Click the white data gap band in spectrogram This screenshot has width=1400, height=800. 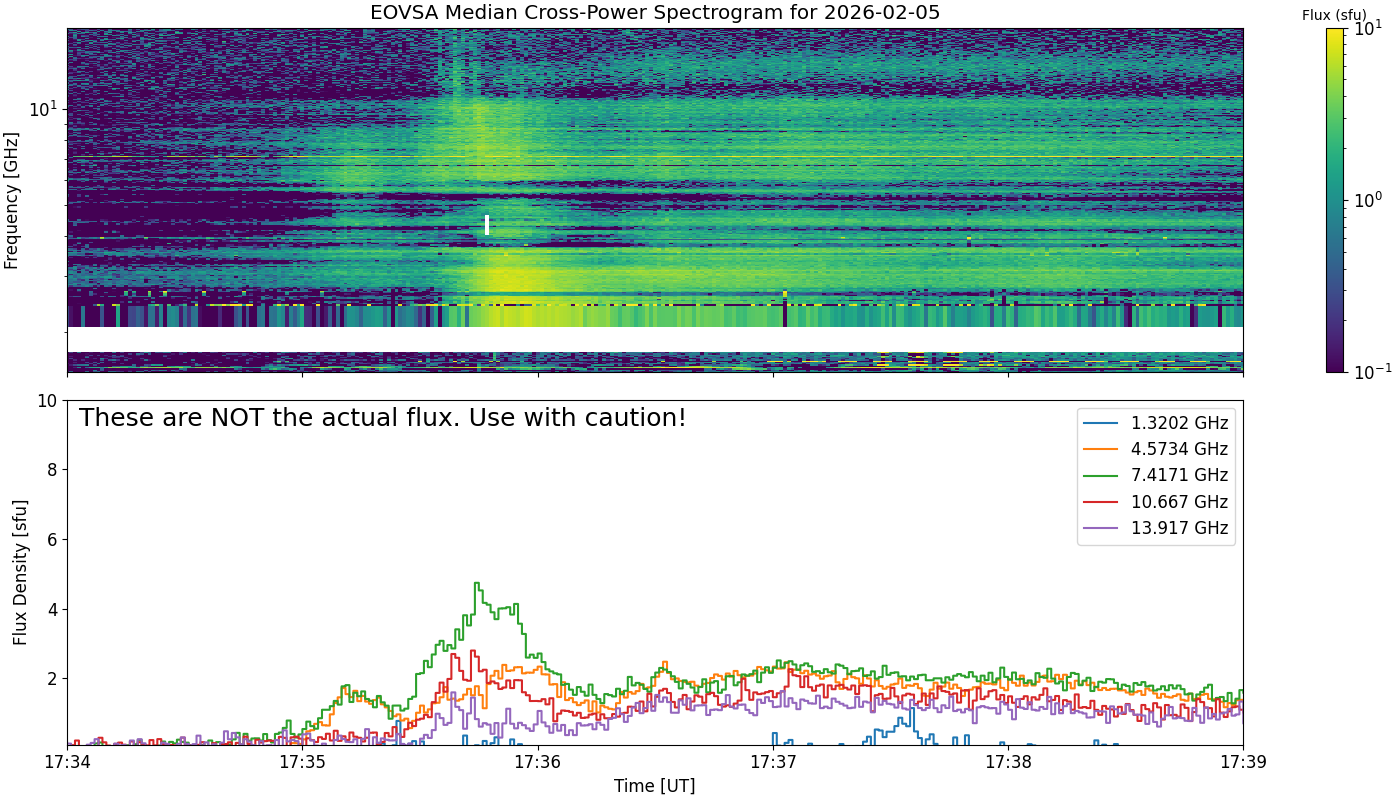[655, 339]
